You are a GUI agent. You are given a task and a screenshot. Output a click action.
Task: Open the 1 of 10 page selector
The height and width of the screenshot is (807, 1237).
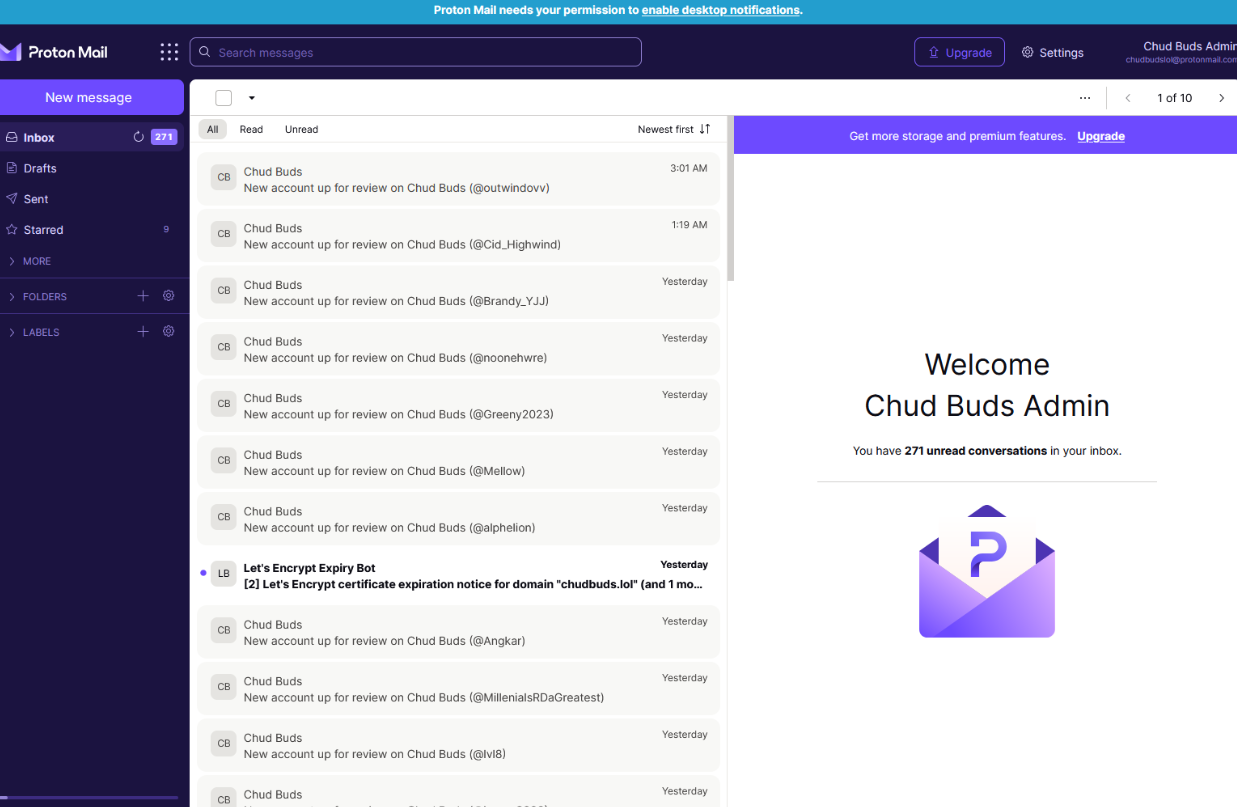point(1174,98)
